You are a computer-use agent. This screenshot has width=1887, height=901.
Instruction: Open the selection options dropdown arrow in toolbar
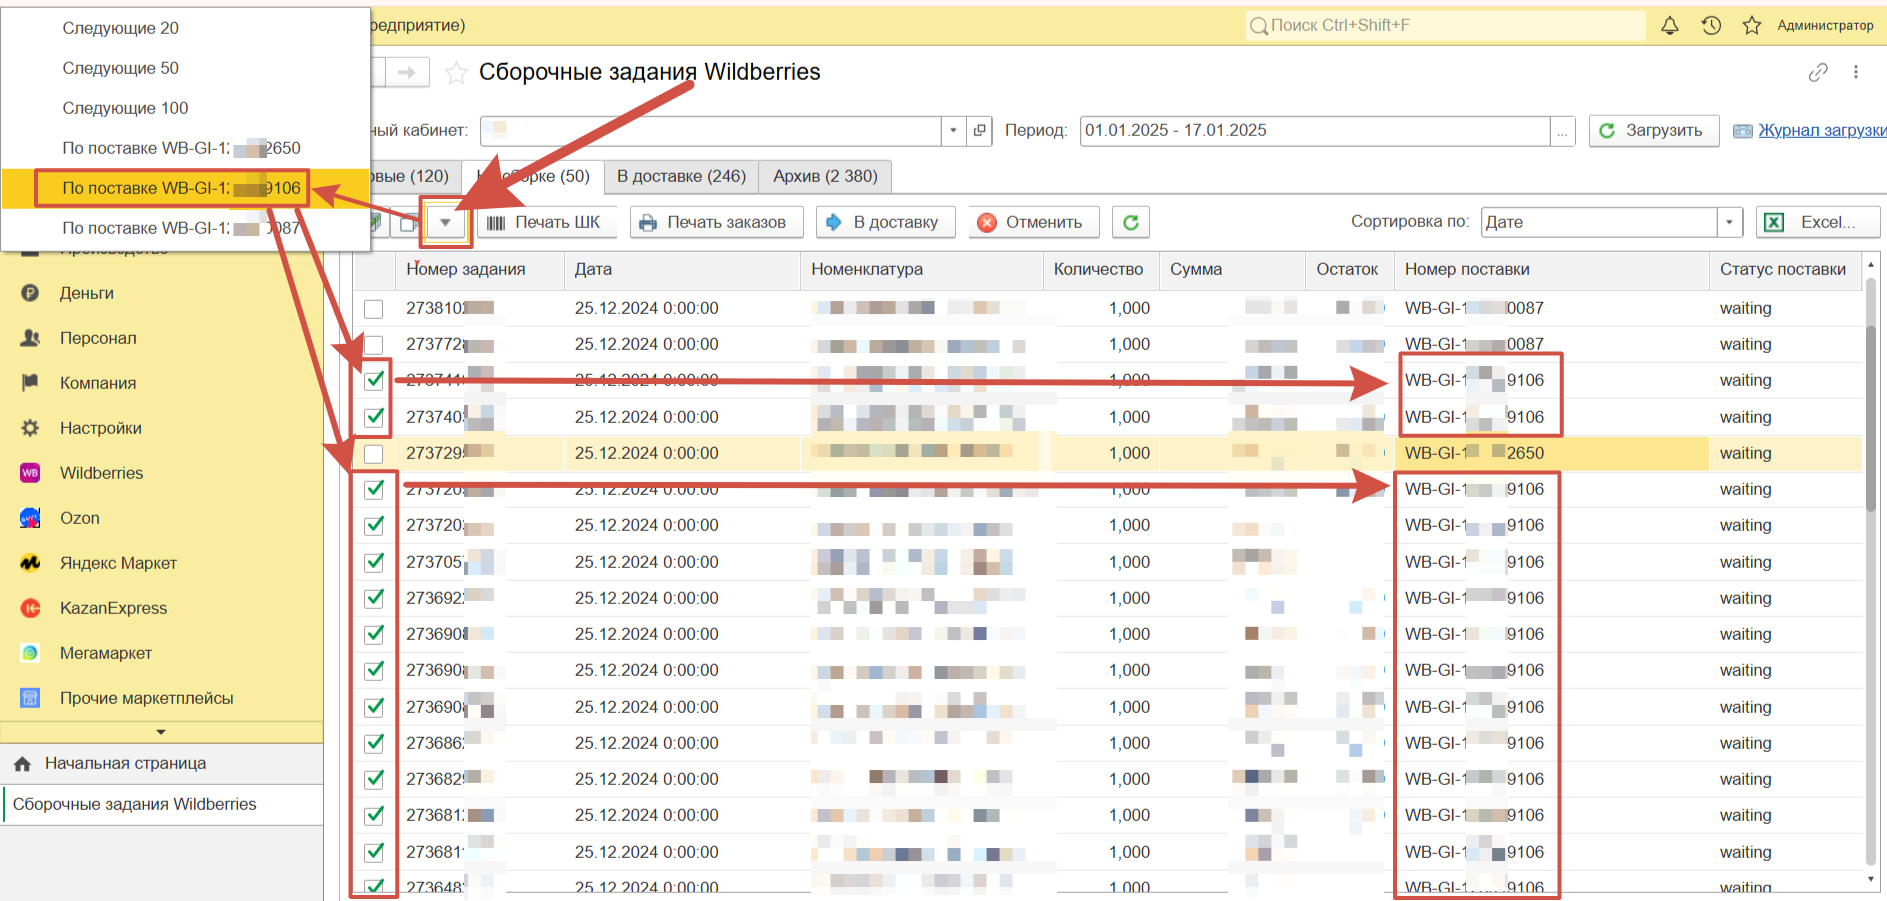(x=445, y=223)
